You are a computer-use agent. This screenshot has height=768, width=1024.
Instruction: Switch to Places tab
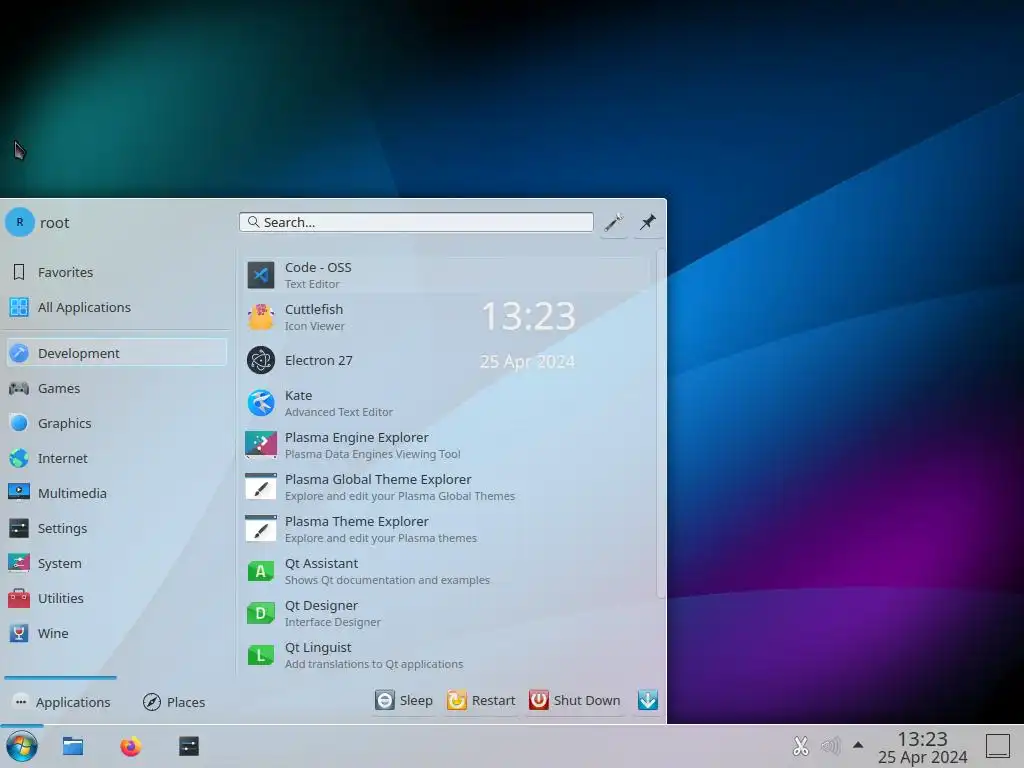pyautogui.click(x=174, y=702)
